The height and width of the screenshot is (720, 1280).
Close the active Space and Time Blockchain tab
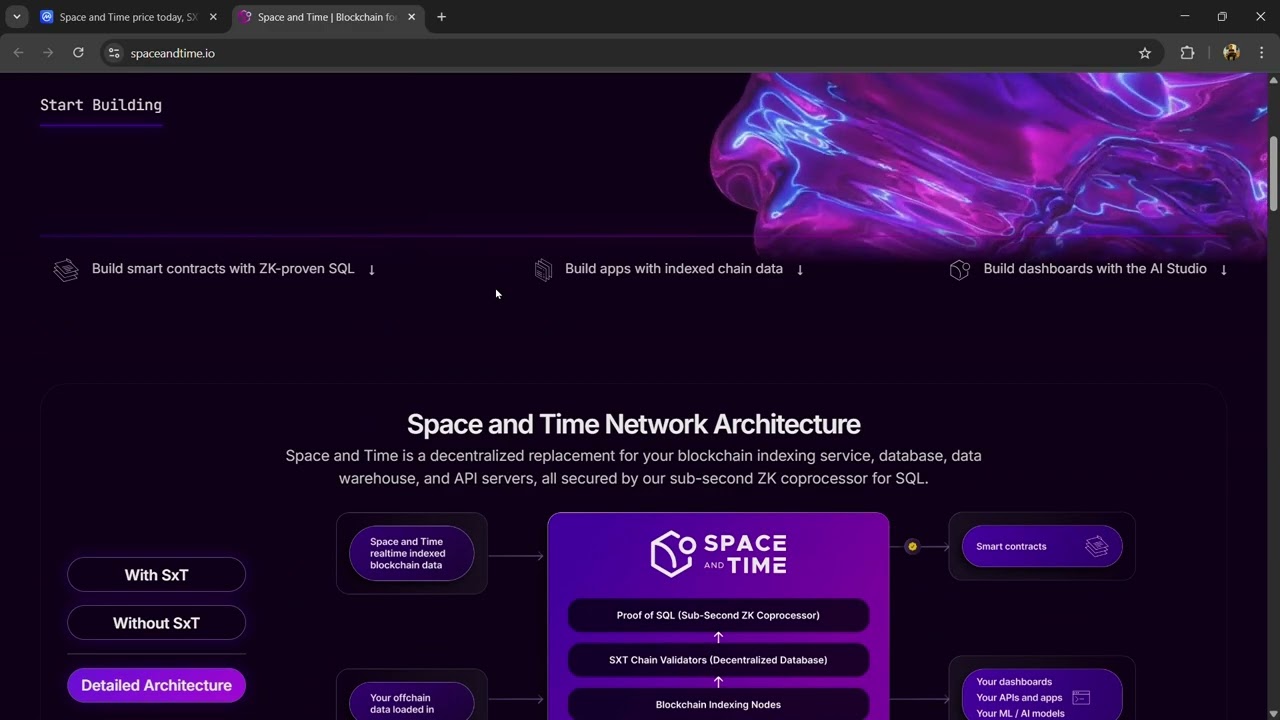[x=411, y=17]
